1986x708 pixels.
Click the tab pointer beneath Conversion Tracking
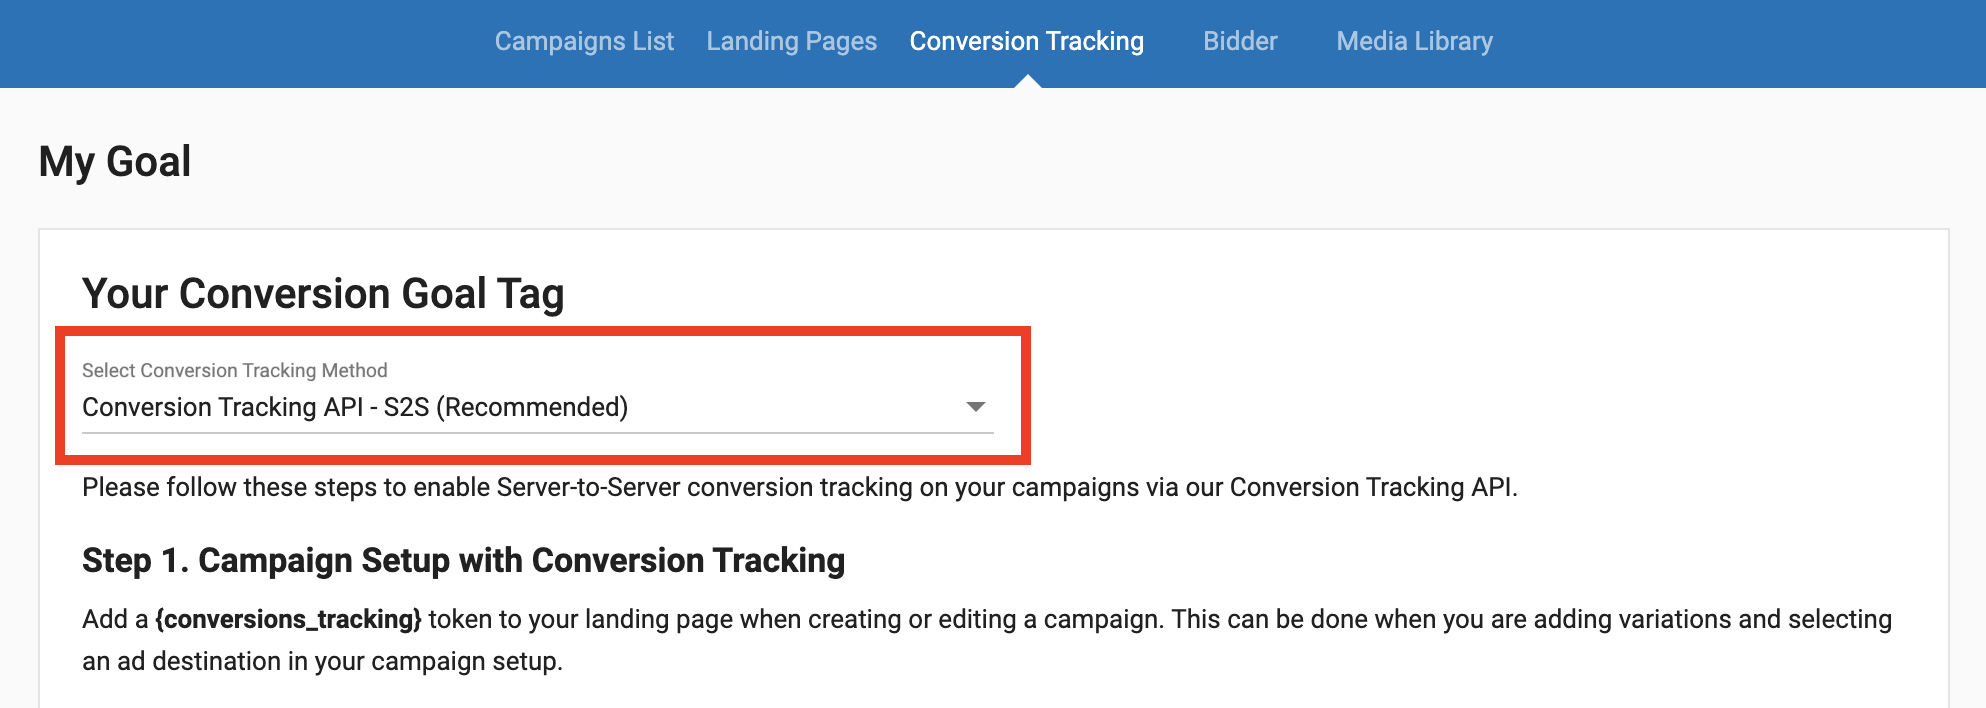1026,82
